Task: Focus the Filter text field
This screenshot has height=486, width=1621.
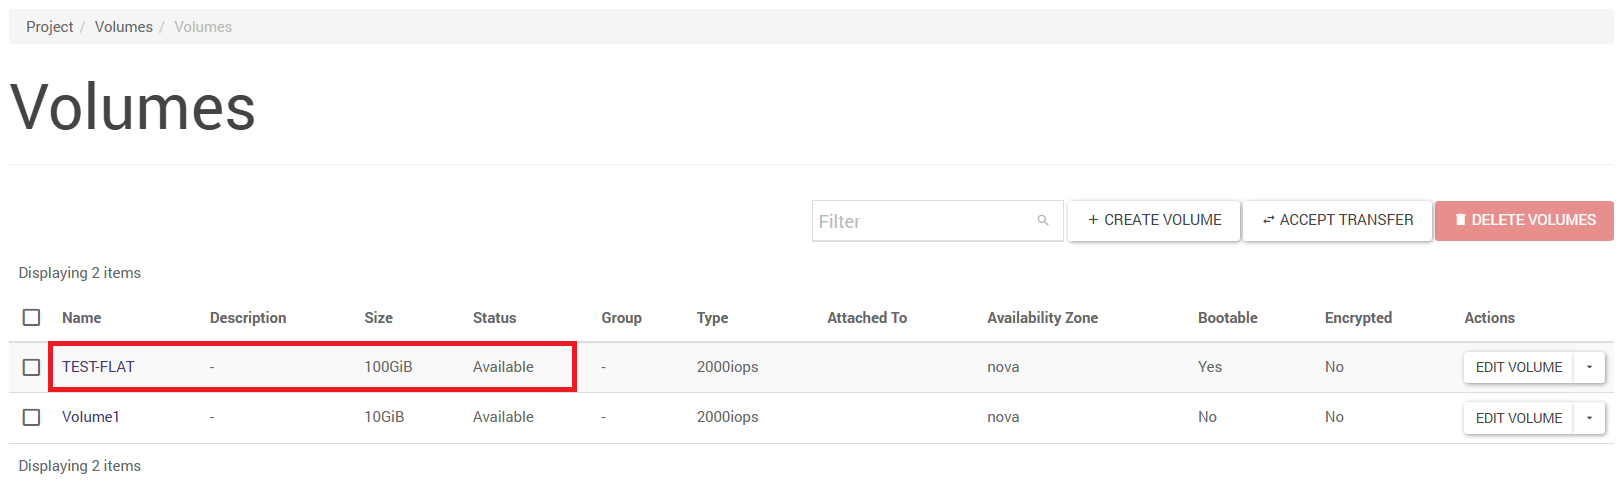Action: (920, 221)
